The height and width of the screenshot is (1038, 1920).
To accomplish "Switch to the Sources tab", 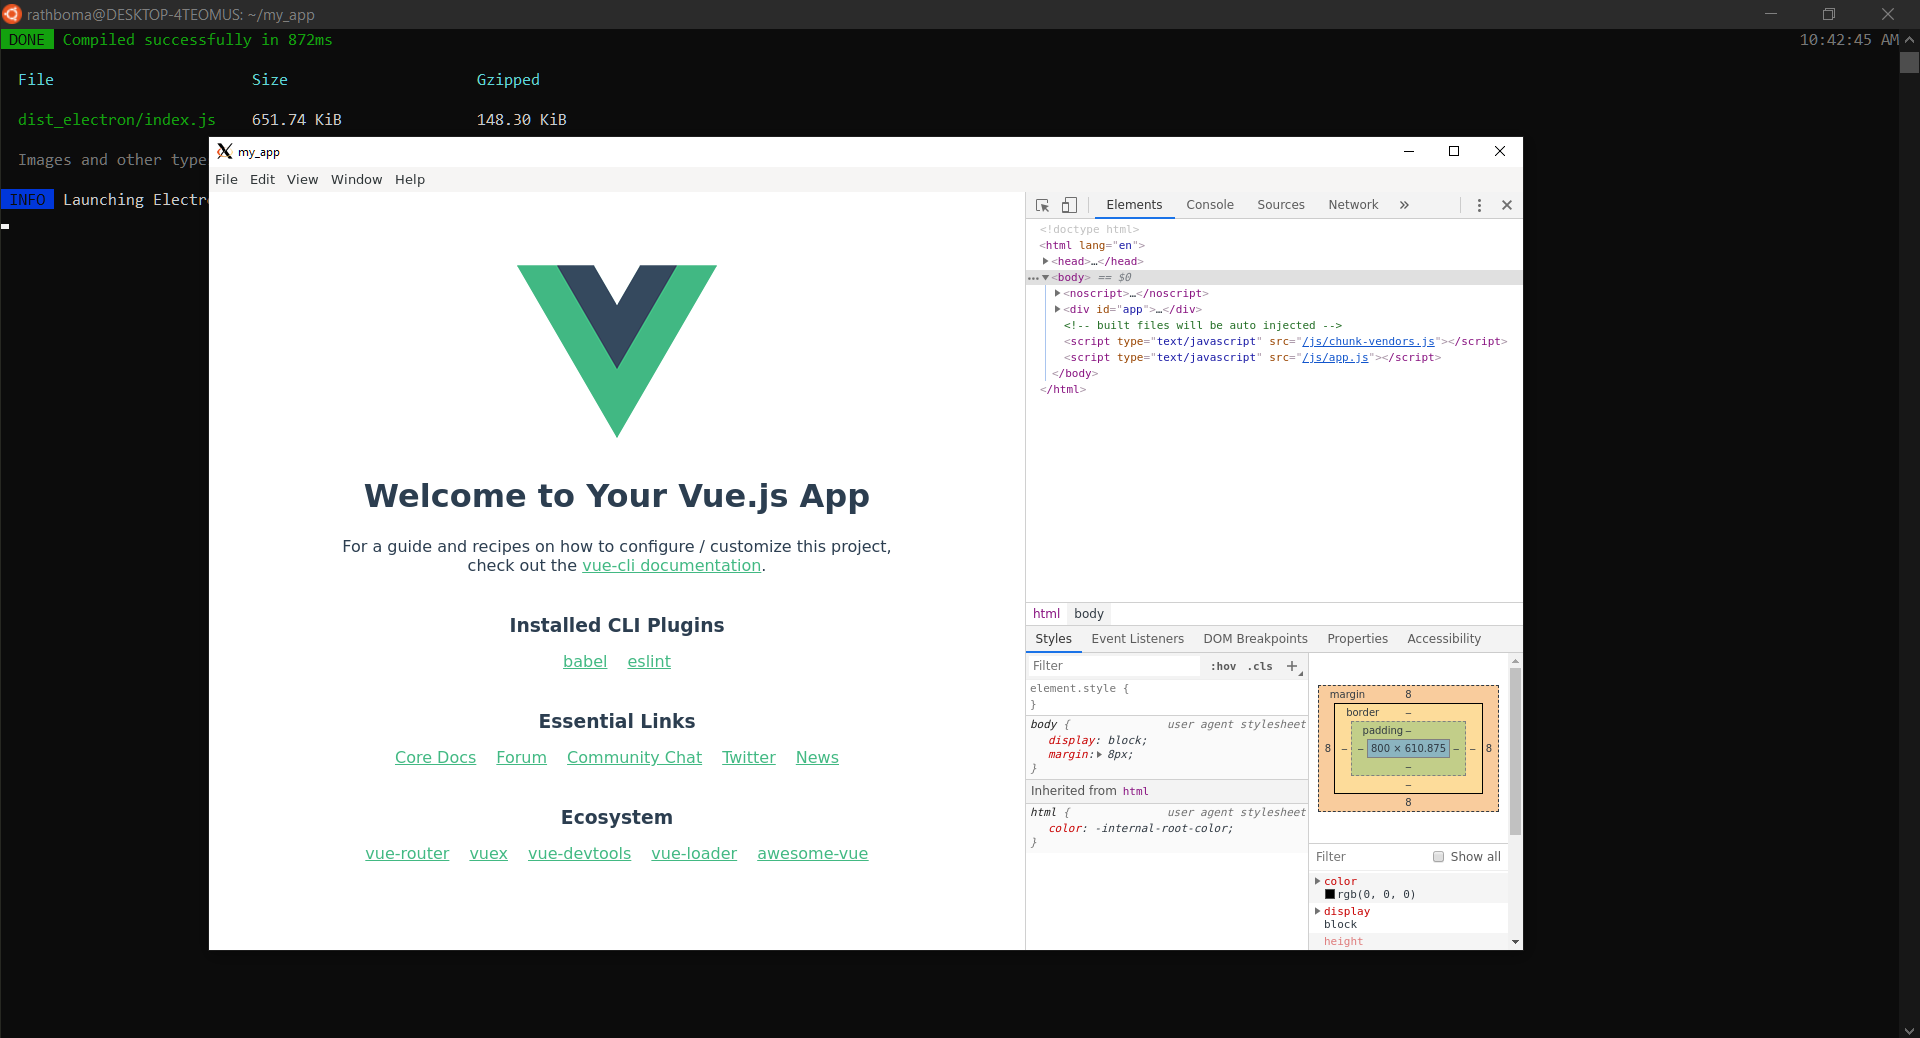I will 1280,205.
